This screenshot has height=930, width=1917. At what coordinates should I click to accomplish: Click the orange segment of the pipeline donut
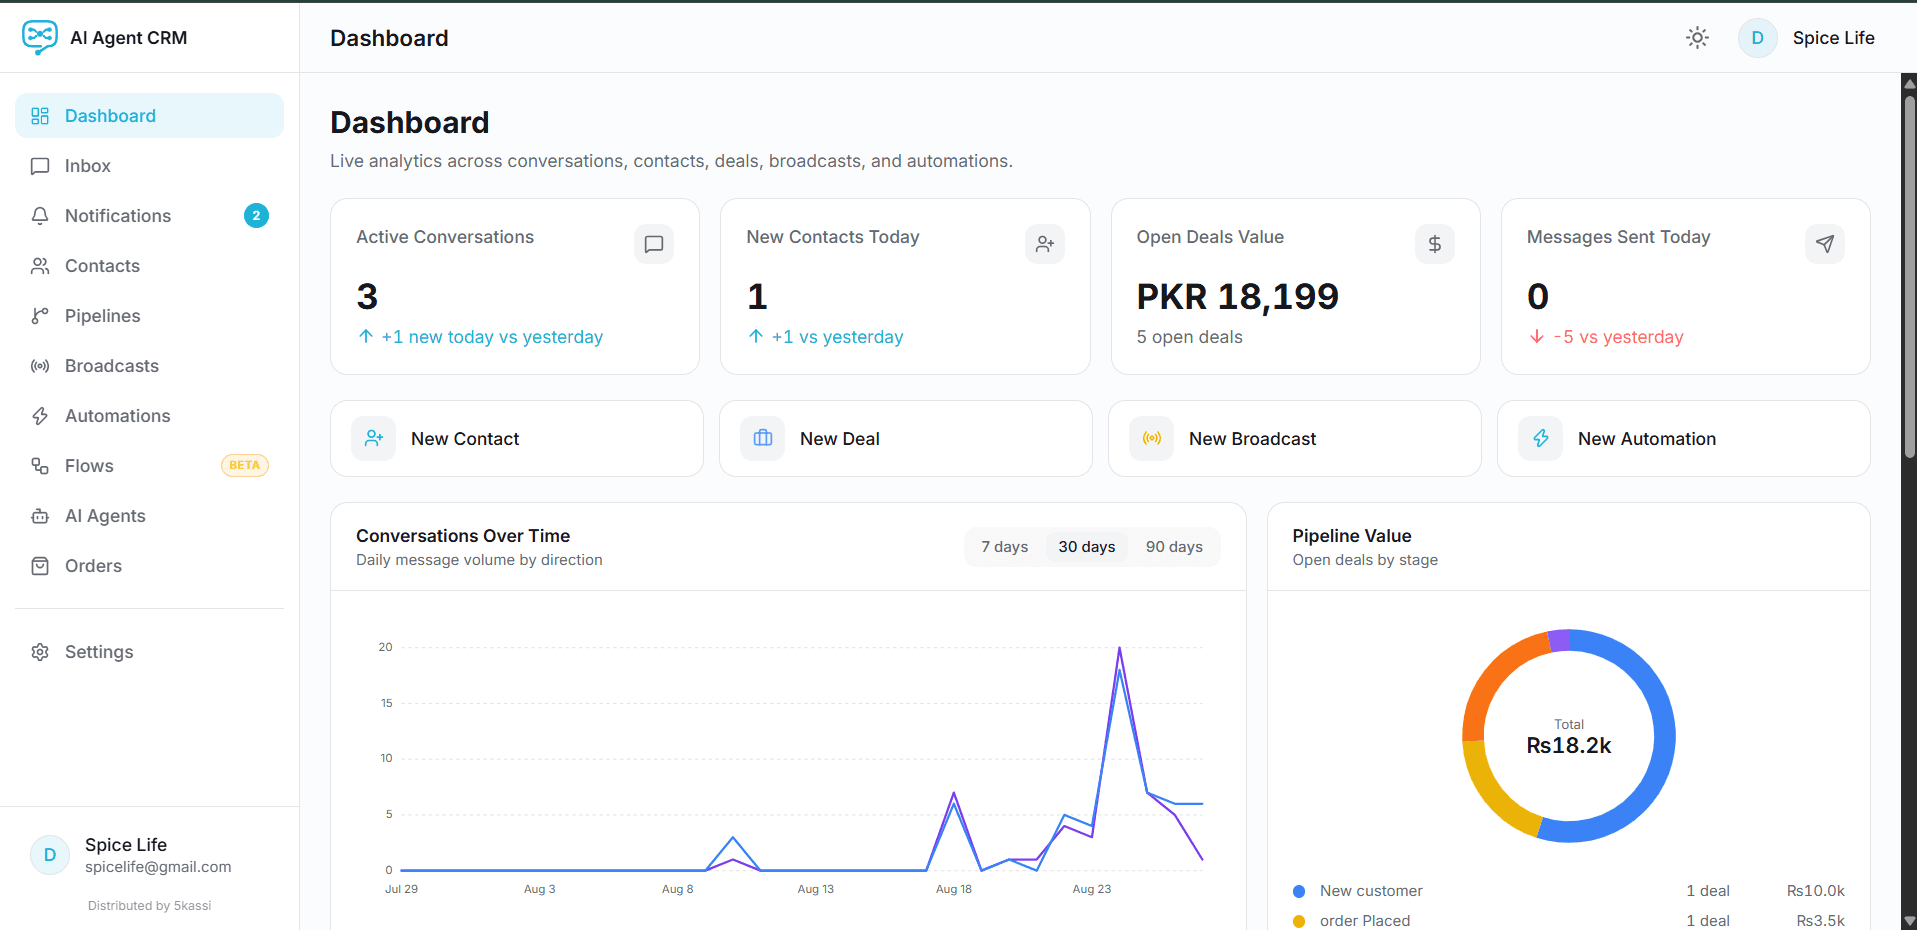[1495, 672]
